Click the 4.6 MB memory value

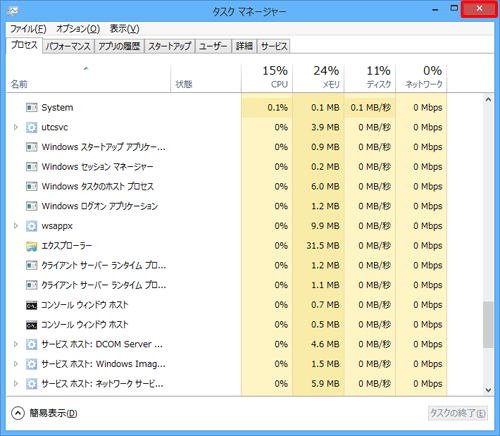[325, 344]
